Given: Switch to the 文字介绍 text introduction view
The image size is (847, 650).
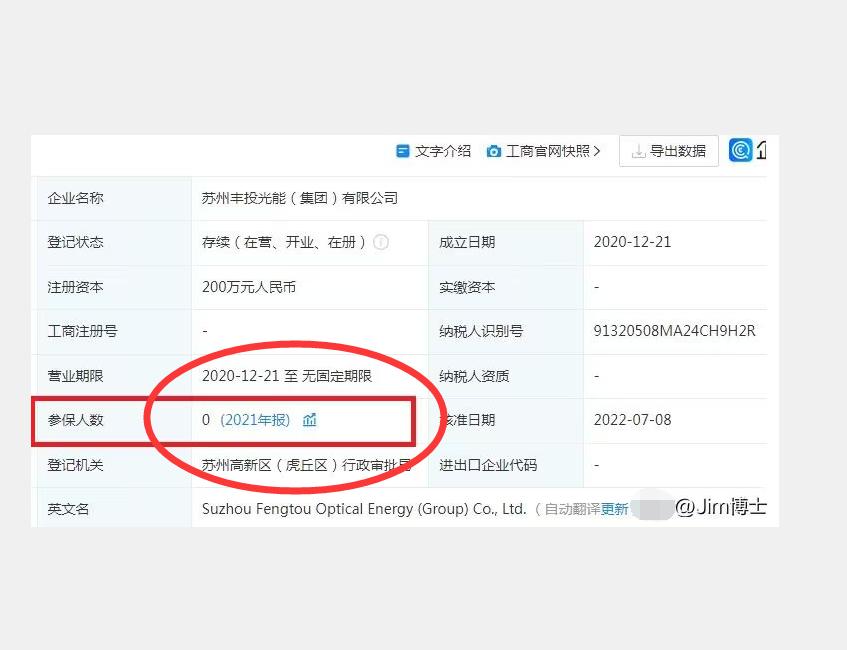Looking at the screenshot, I should (441, 152).
